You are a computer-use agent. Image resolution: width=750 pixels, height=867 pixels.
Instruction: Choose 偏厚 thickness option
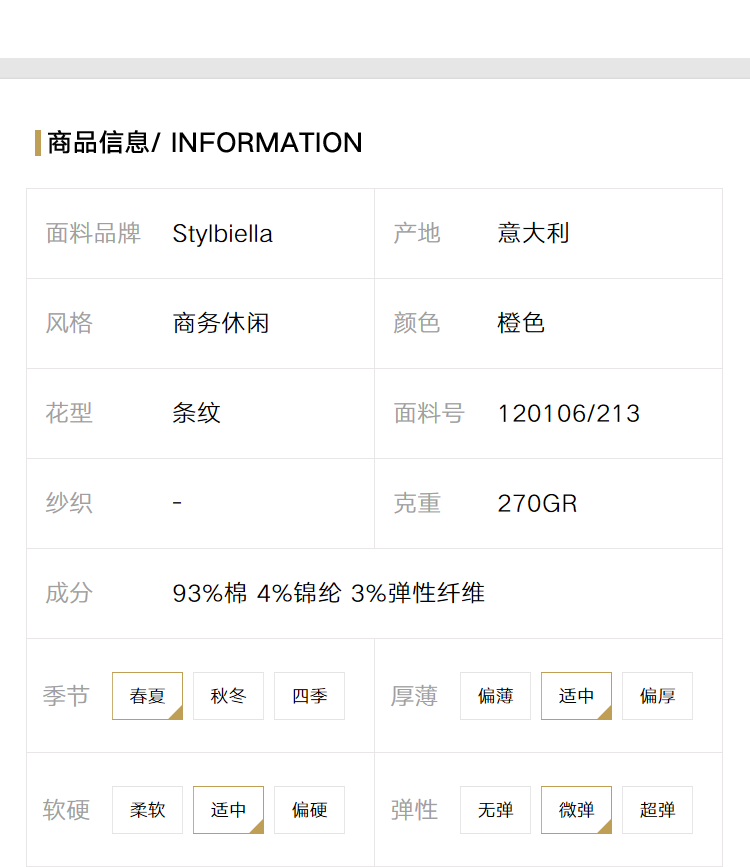click(657, 696)
